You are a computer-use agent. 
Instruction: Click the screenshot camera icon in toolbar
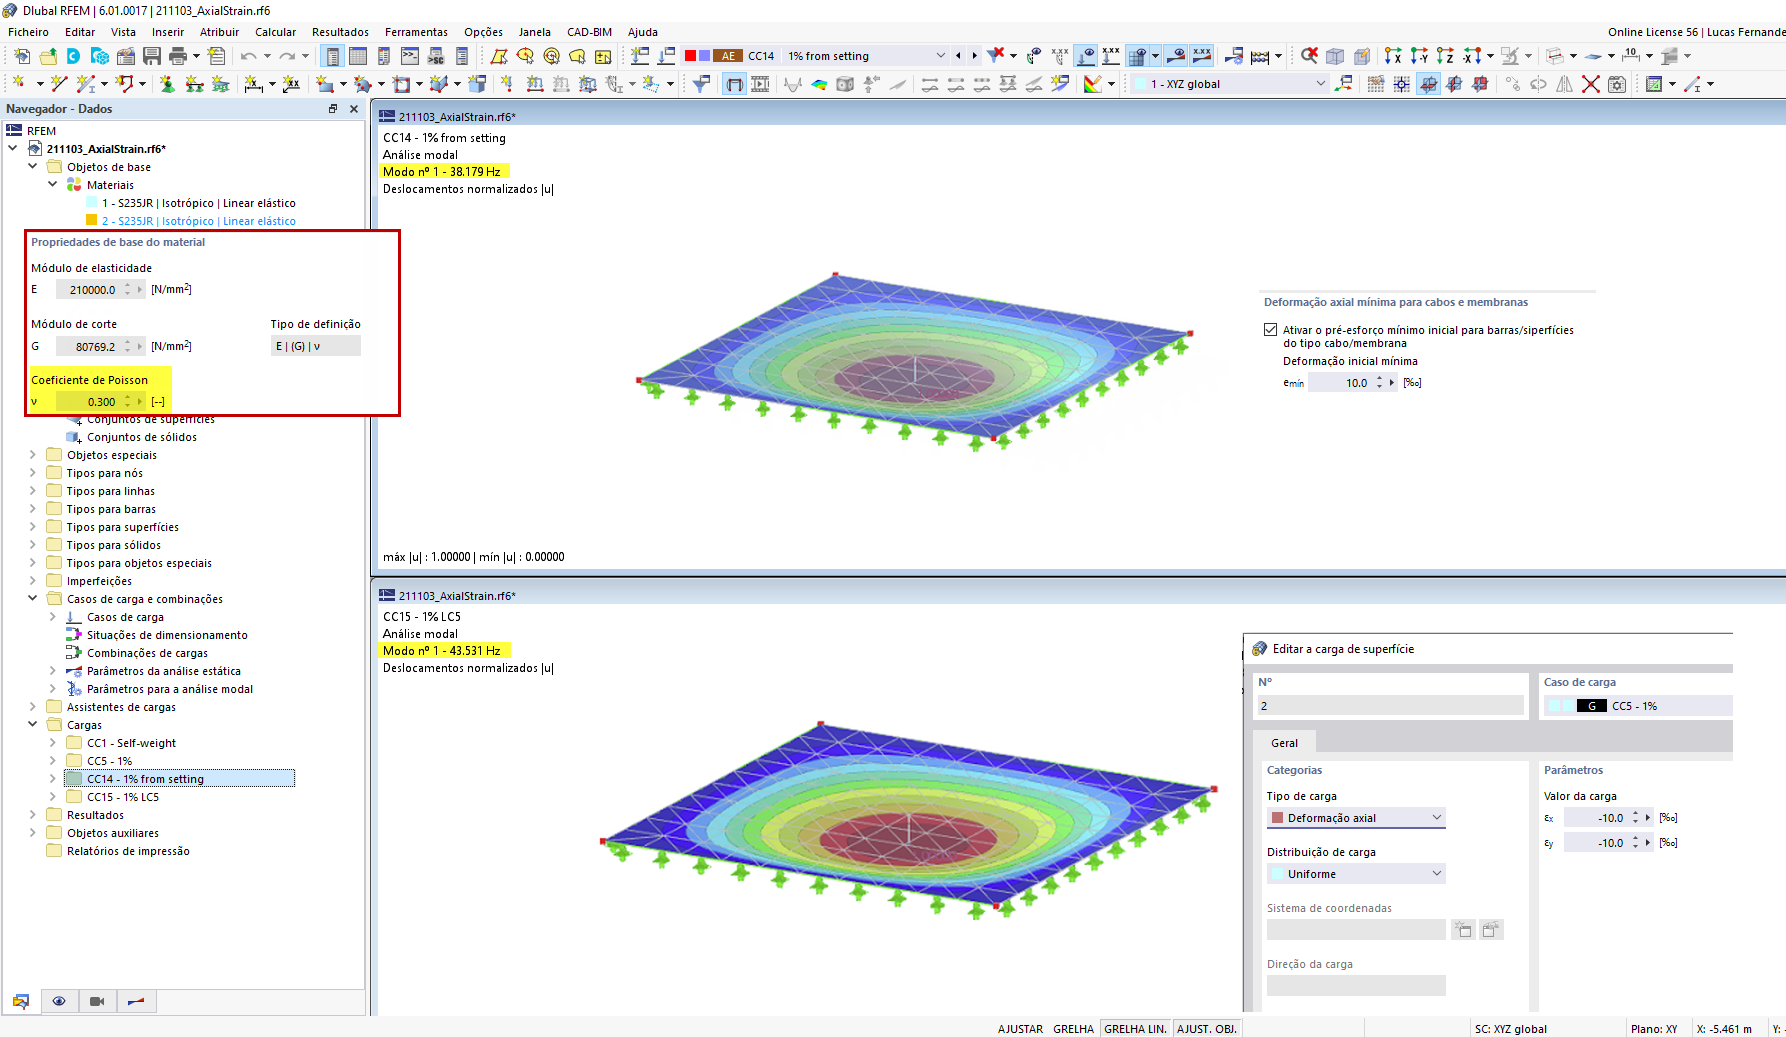[x=1617, y=84]
